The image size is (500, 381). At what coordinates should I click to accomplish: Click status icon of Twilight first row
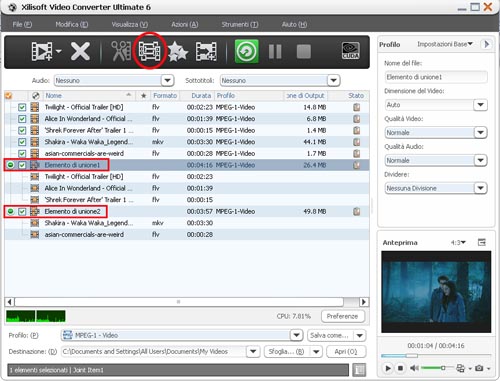point(356,107)
